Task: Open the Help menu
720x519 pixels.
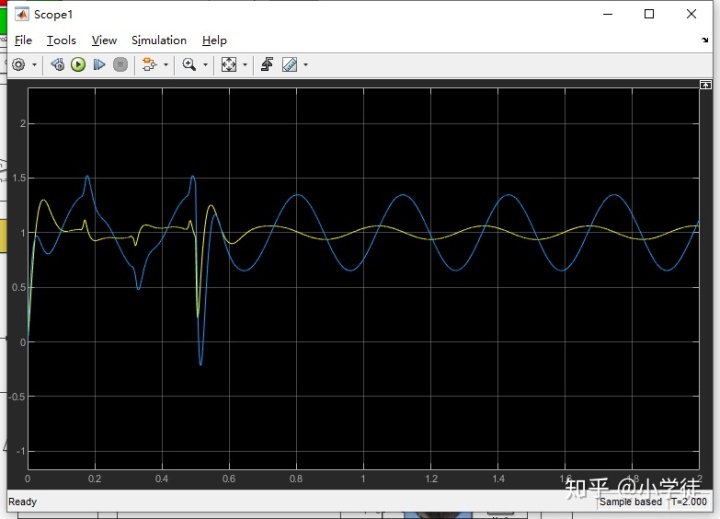Action: [214, 40]
